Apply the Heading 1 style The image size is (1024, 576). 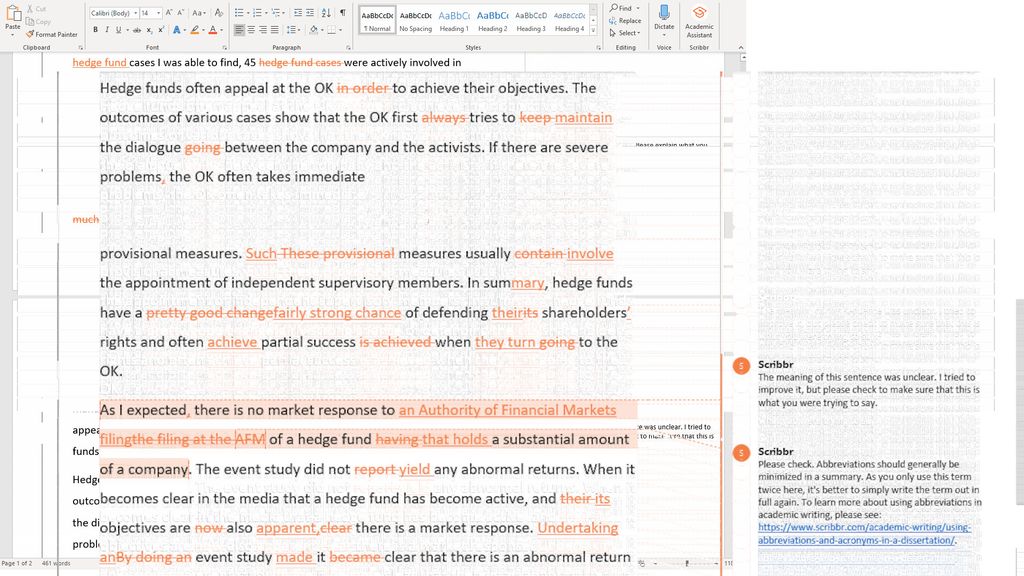point(452,19)
